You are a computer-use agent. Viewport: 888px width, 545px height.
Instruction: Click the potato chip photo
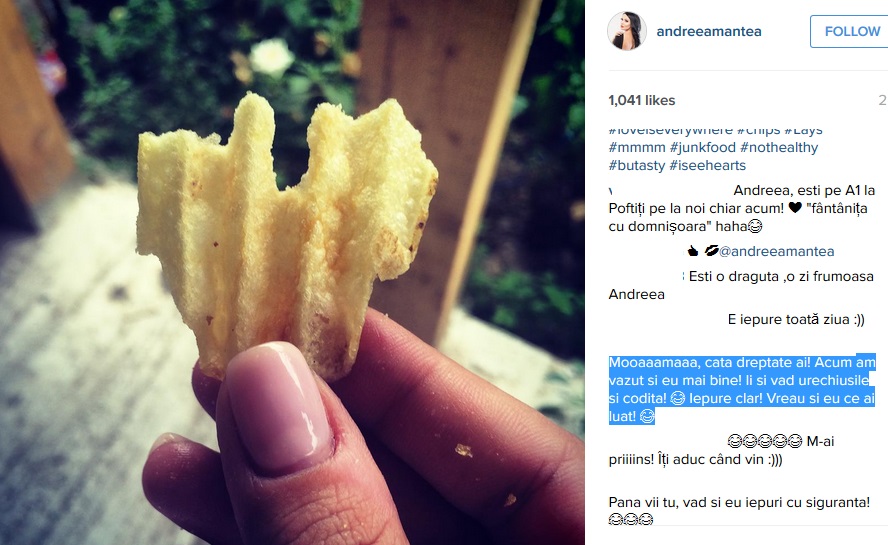click(x=292, y=272)
